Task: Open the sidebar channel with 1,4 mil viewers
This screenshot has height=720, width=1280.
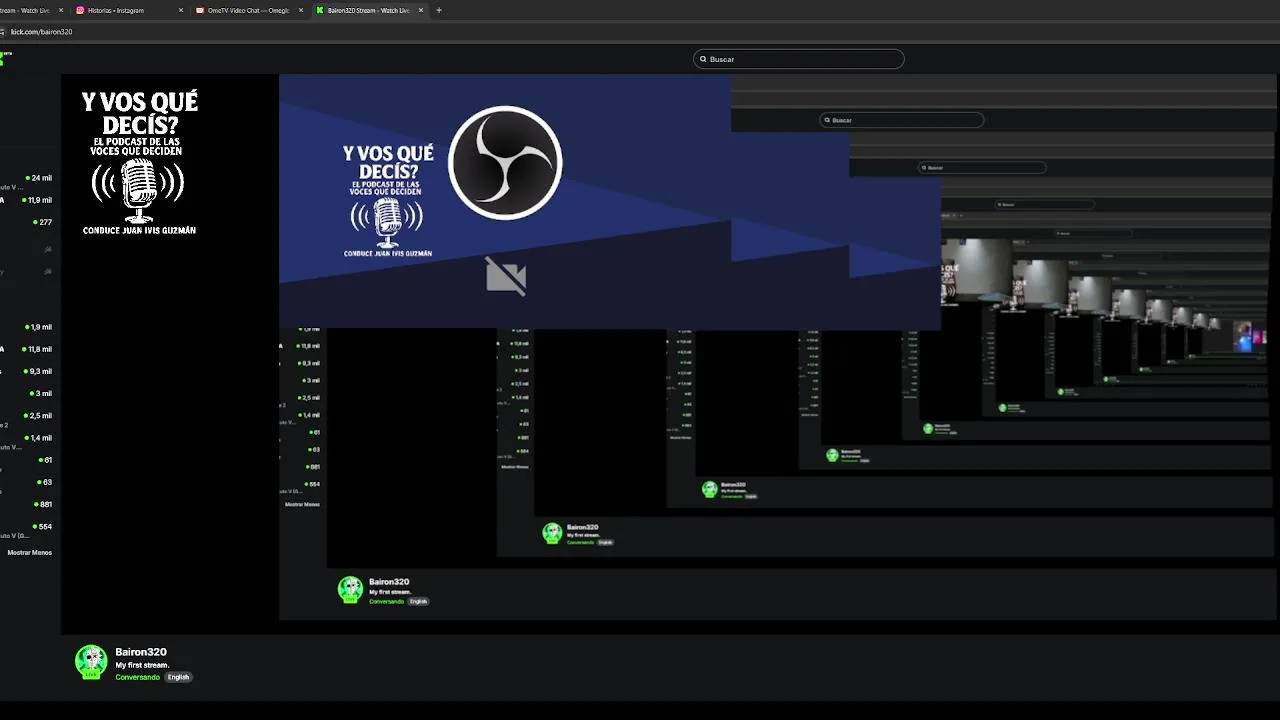Action: click(27, 438)
